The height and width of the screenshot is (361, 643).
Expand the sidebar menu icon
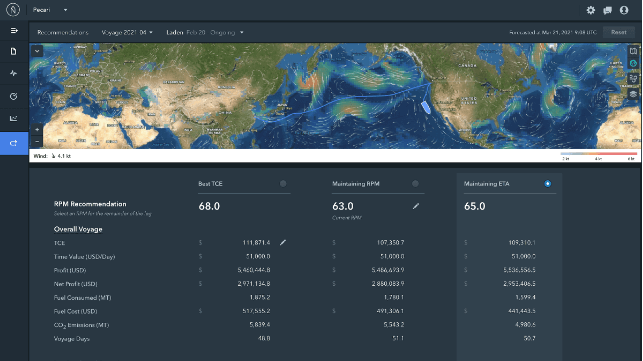pos(14,31)
